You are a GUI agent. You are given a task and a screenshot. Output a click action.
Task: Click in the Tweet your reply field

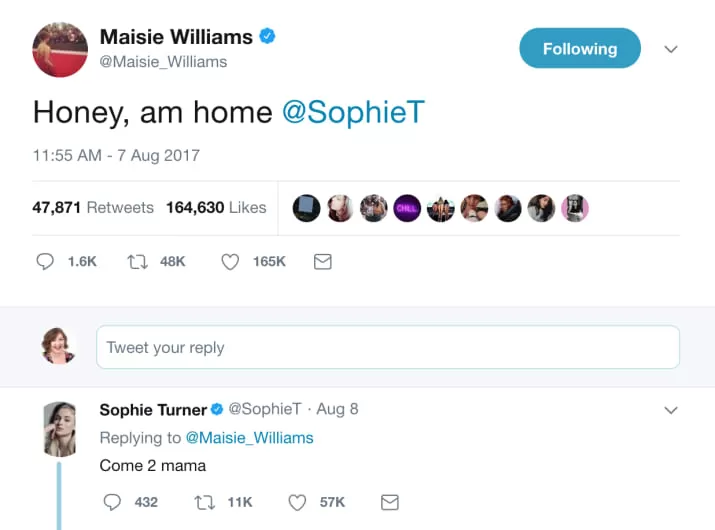387,347
